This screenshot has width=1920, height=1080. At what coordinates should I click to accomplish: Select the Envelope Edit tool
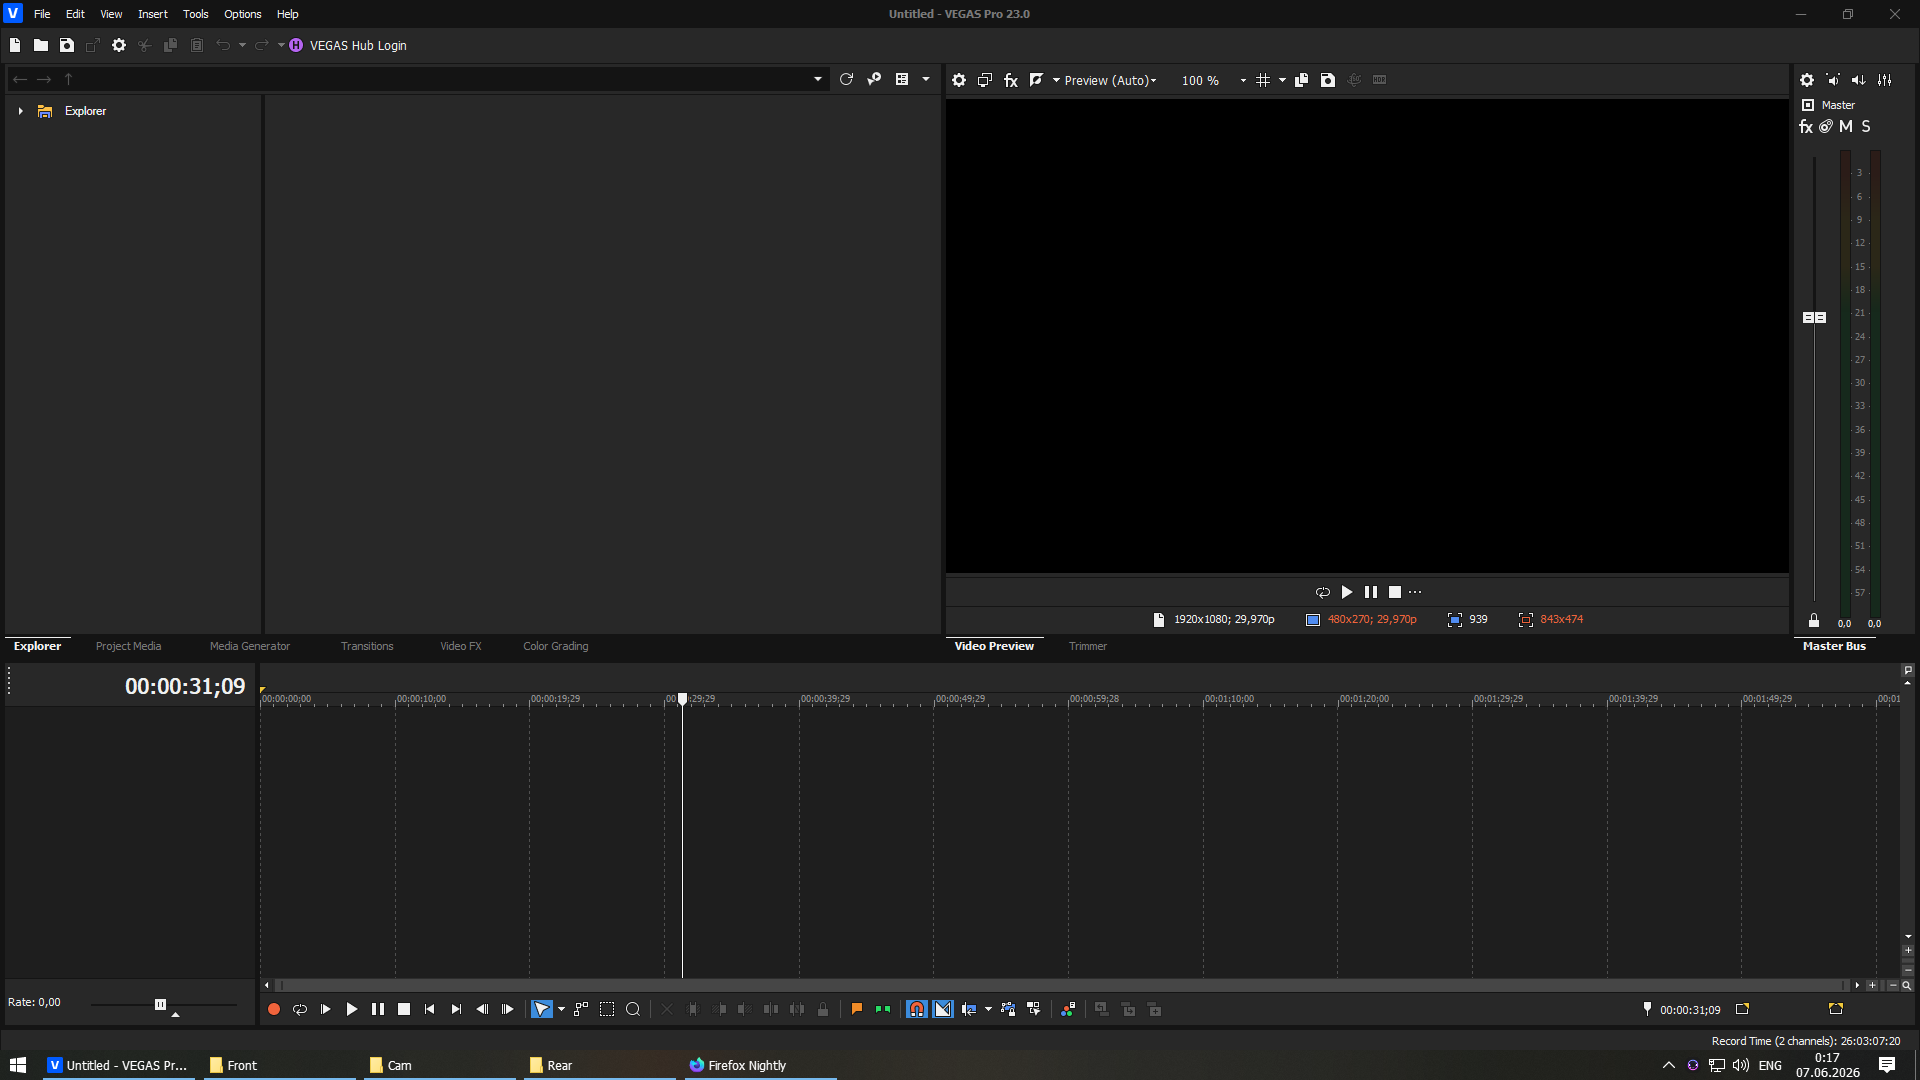[581, 1009]
